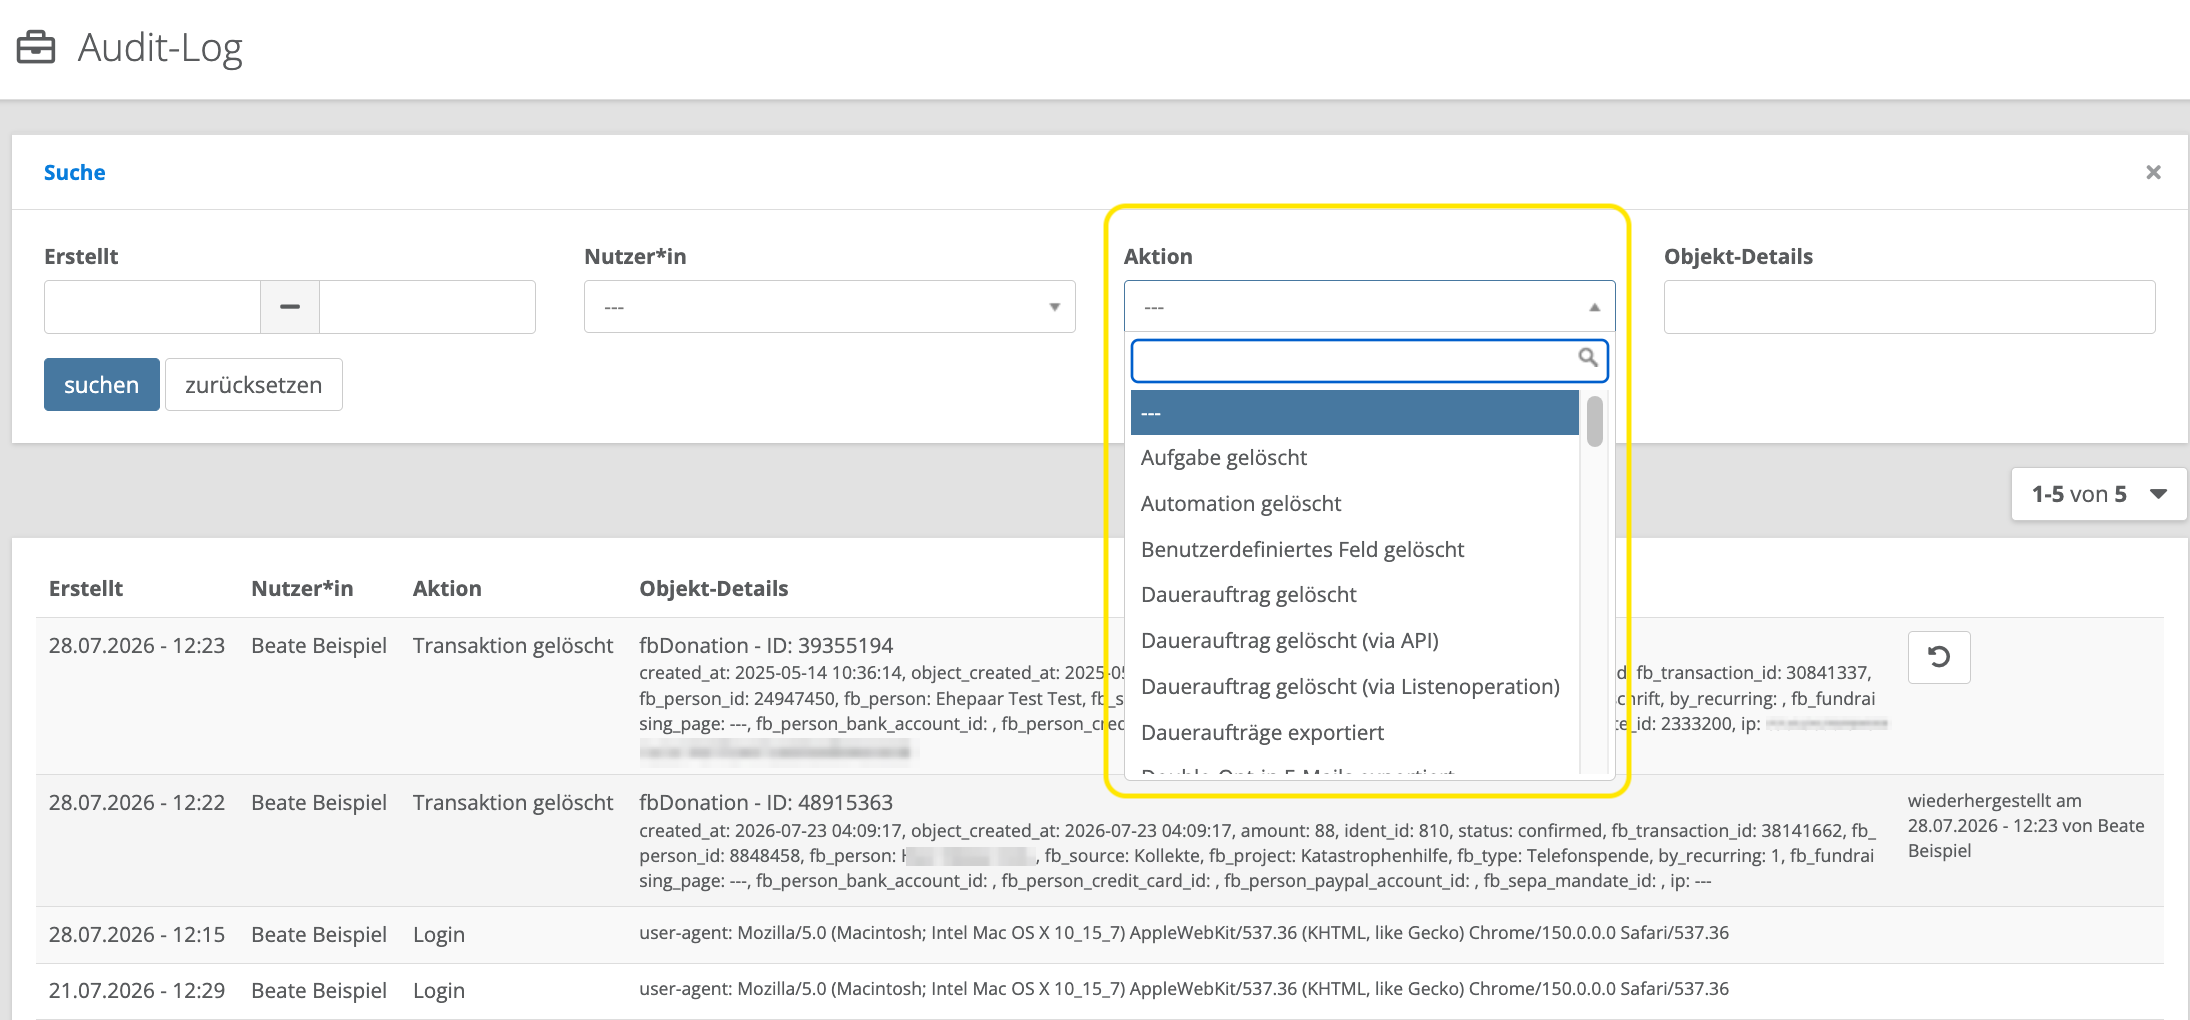The height and width of the screenshot is (1020, 2190).
Task: Click the Login cell in the 21.07.2026 row
Action: pyautogui.click(x=439, y=990)
